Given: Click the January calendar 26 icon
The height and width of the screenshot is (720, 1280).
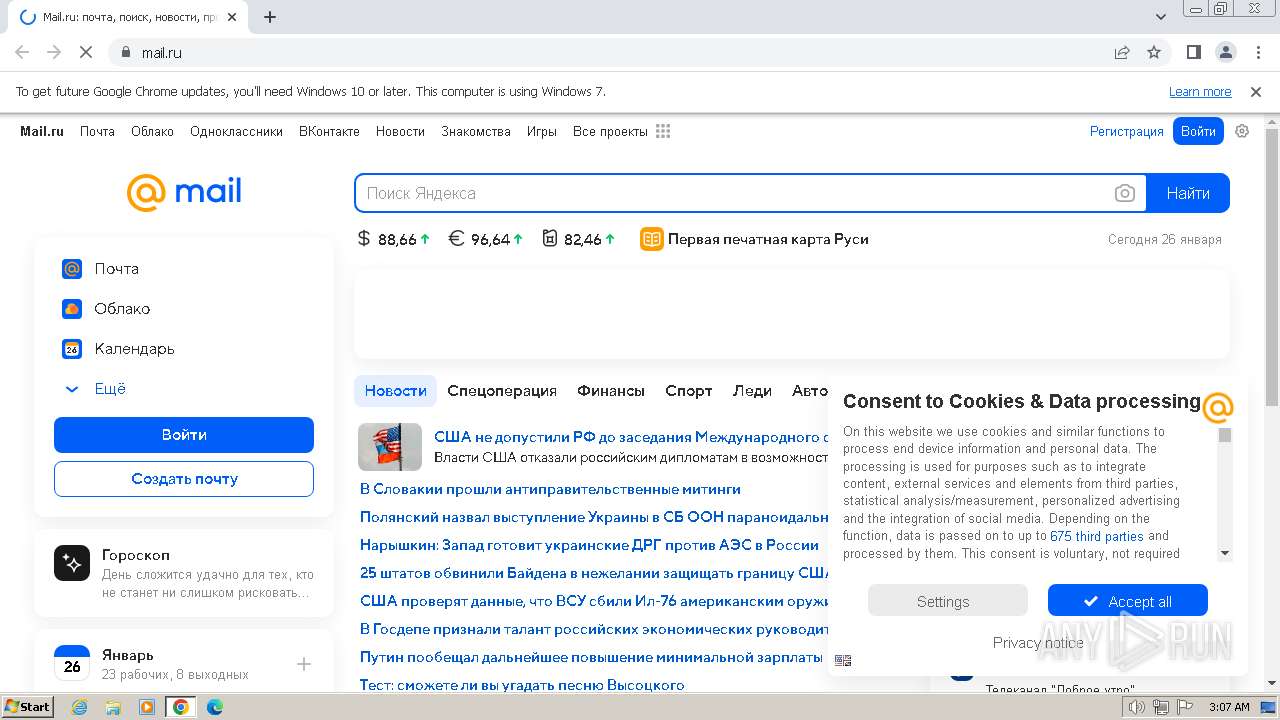Looking at the screenshot, I should (x=72, y=664).
